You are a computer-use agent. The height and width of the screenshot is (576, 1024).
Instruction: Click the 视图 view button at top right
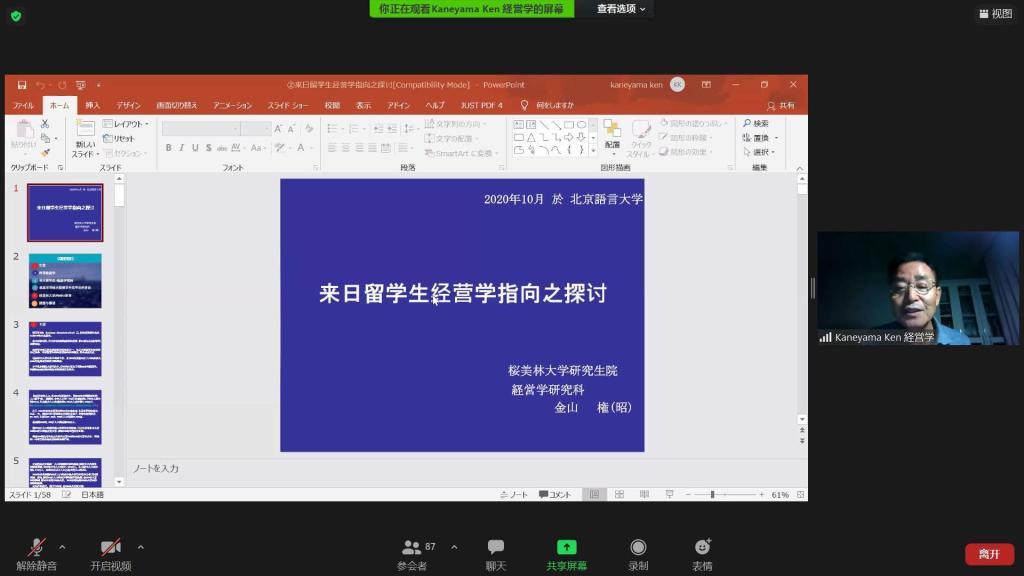pyautogui.click(x=995, y=14)
